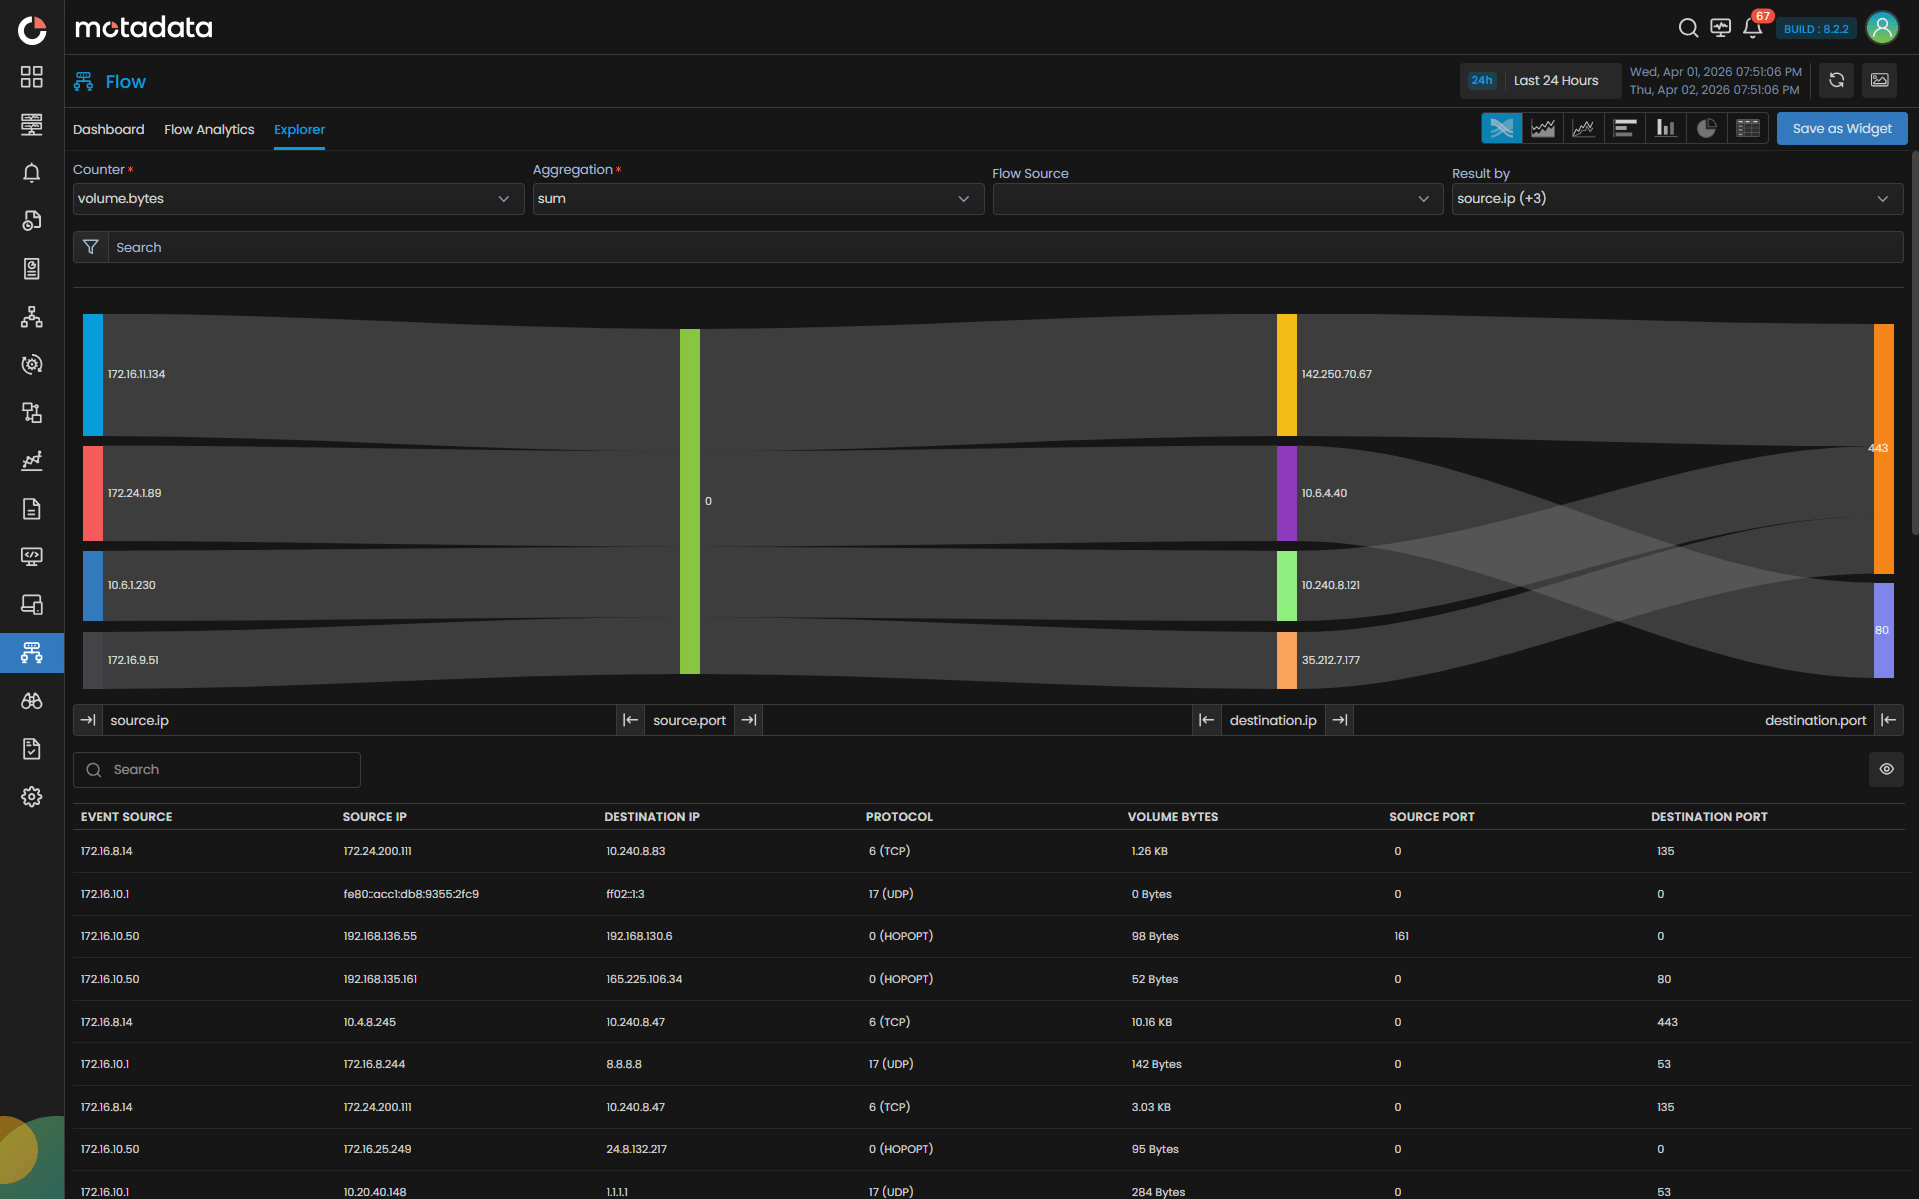1919x1199 pixels.
Task: Refresh the Flow data with the reload icon
Action: 1835,80
